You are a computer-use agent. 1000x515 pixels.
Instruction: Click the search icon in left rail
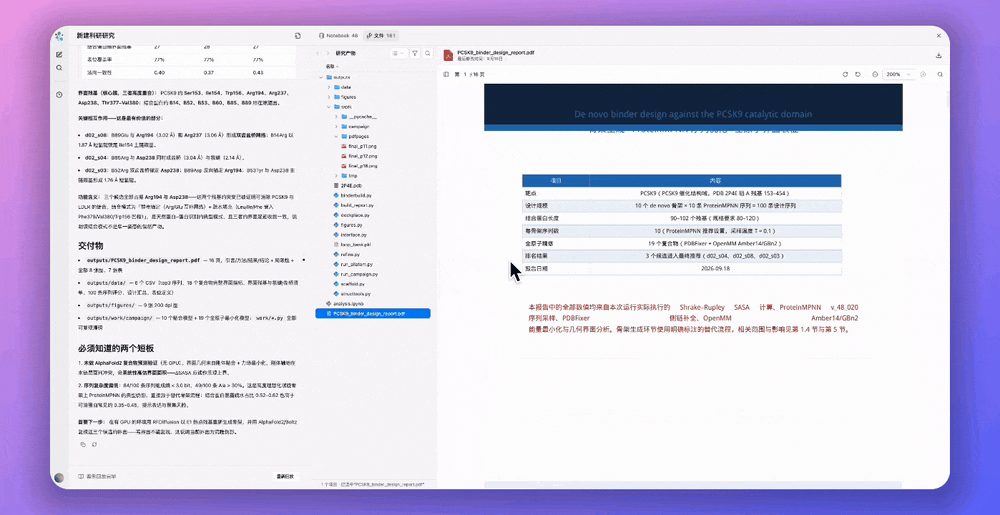tap(59, 68)
